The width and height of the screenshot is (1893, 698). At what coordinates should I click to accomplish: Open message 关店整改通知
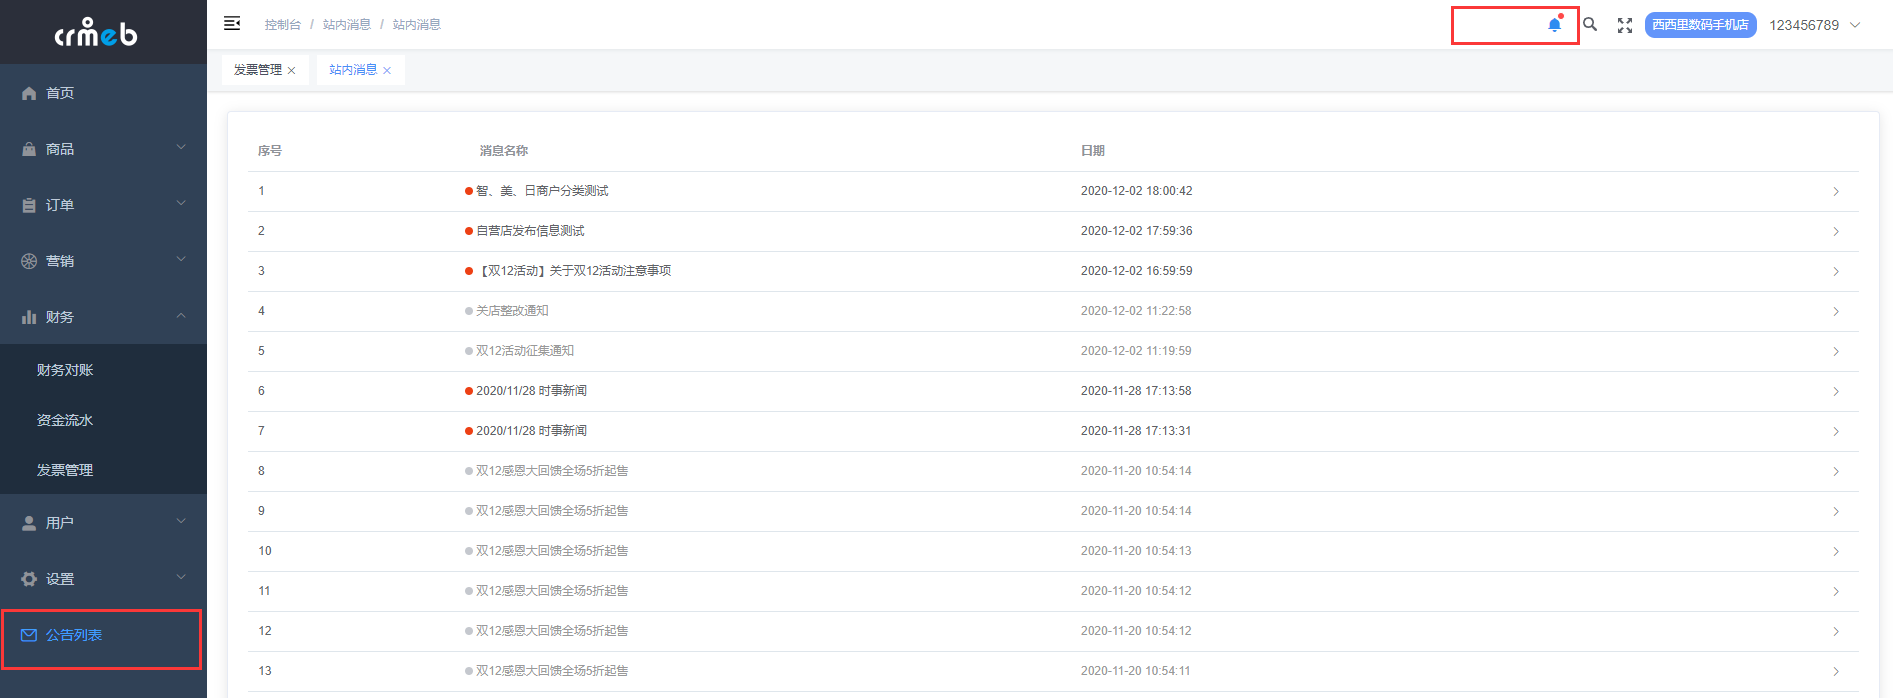point(512,311)
